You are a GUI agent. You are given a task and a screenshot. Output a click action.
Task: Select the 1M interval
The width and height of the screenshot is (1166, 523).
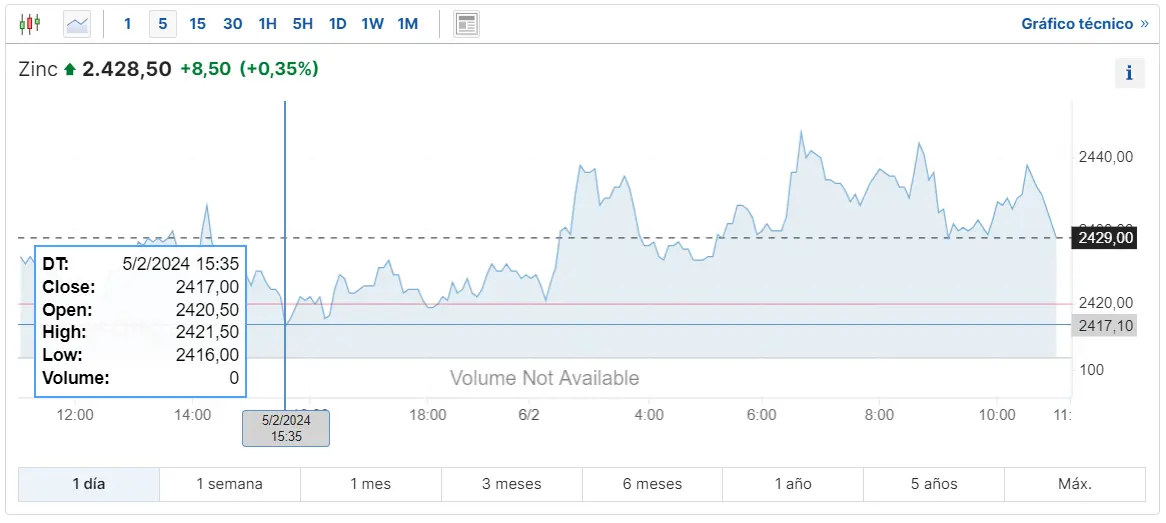tap(407, 23)
